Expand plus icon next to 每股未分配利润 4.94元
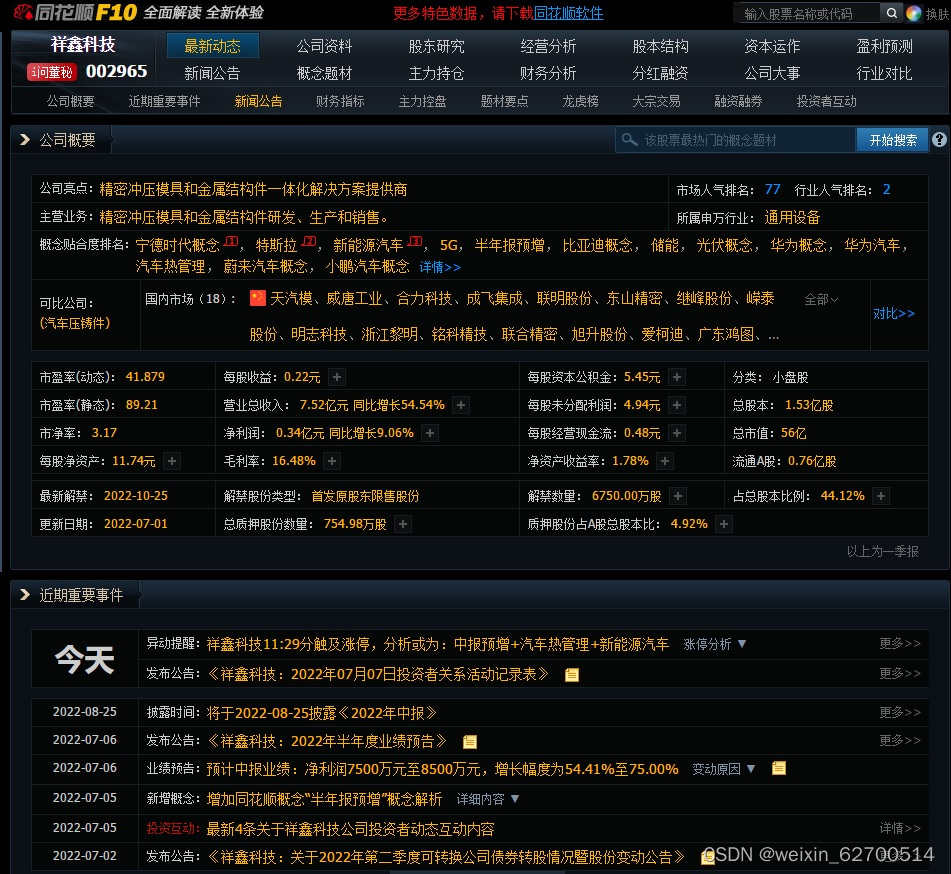This screenshot has height=874, width=951. (677, 405)
